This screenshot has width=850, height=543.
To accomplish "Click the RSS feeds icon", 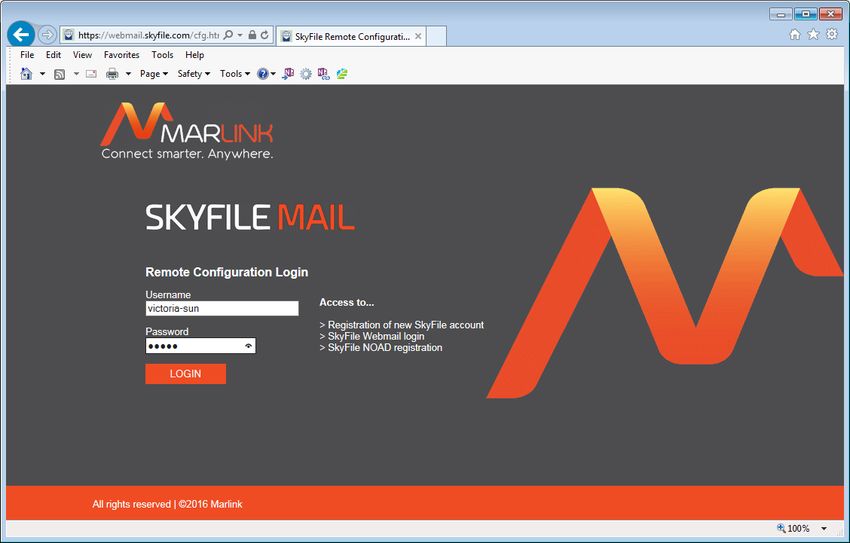I will point(60,74).
